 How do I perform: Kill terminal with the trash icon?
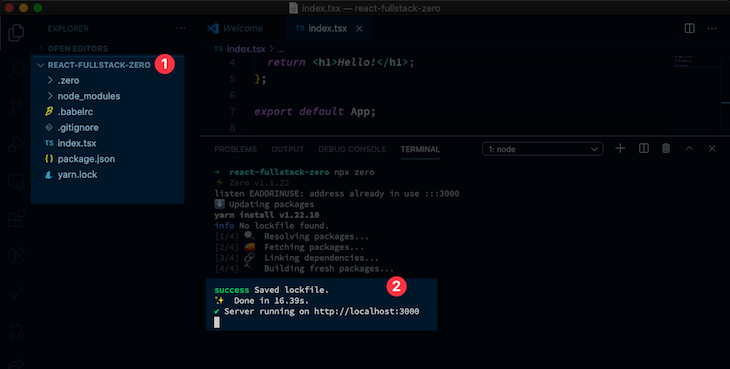(x=666, y=148)
